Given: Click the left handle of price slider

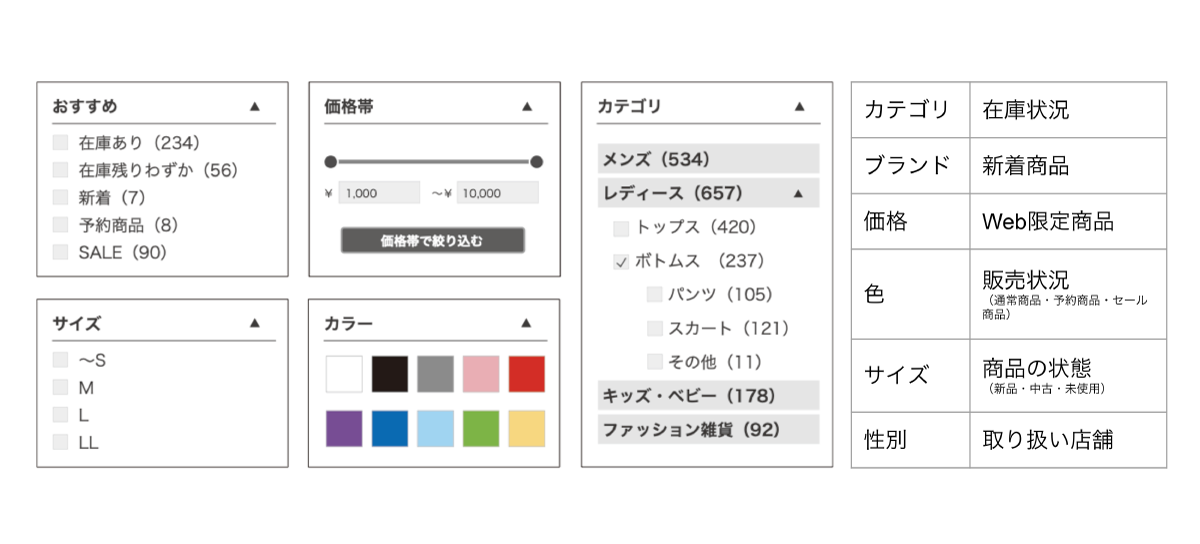Looking at the screenshot, I should [x=331, y=161].
